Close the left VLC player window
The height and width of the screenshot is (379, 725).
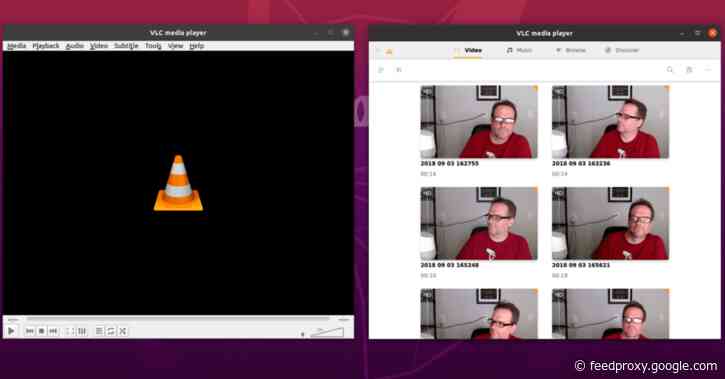[345, 32]
